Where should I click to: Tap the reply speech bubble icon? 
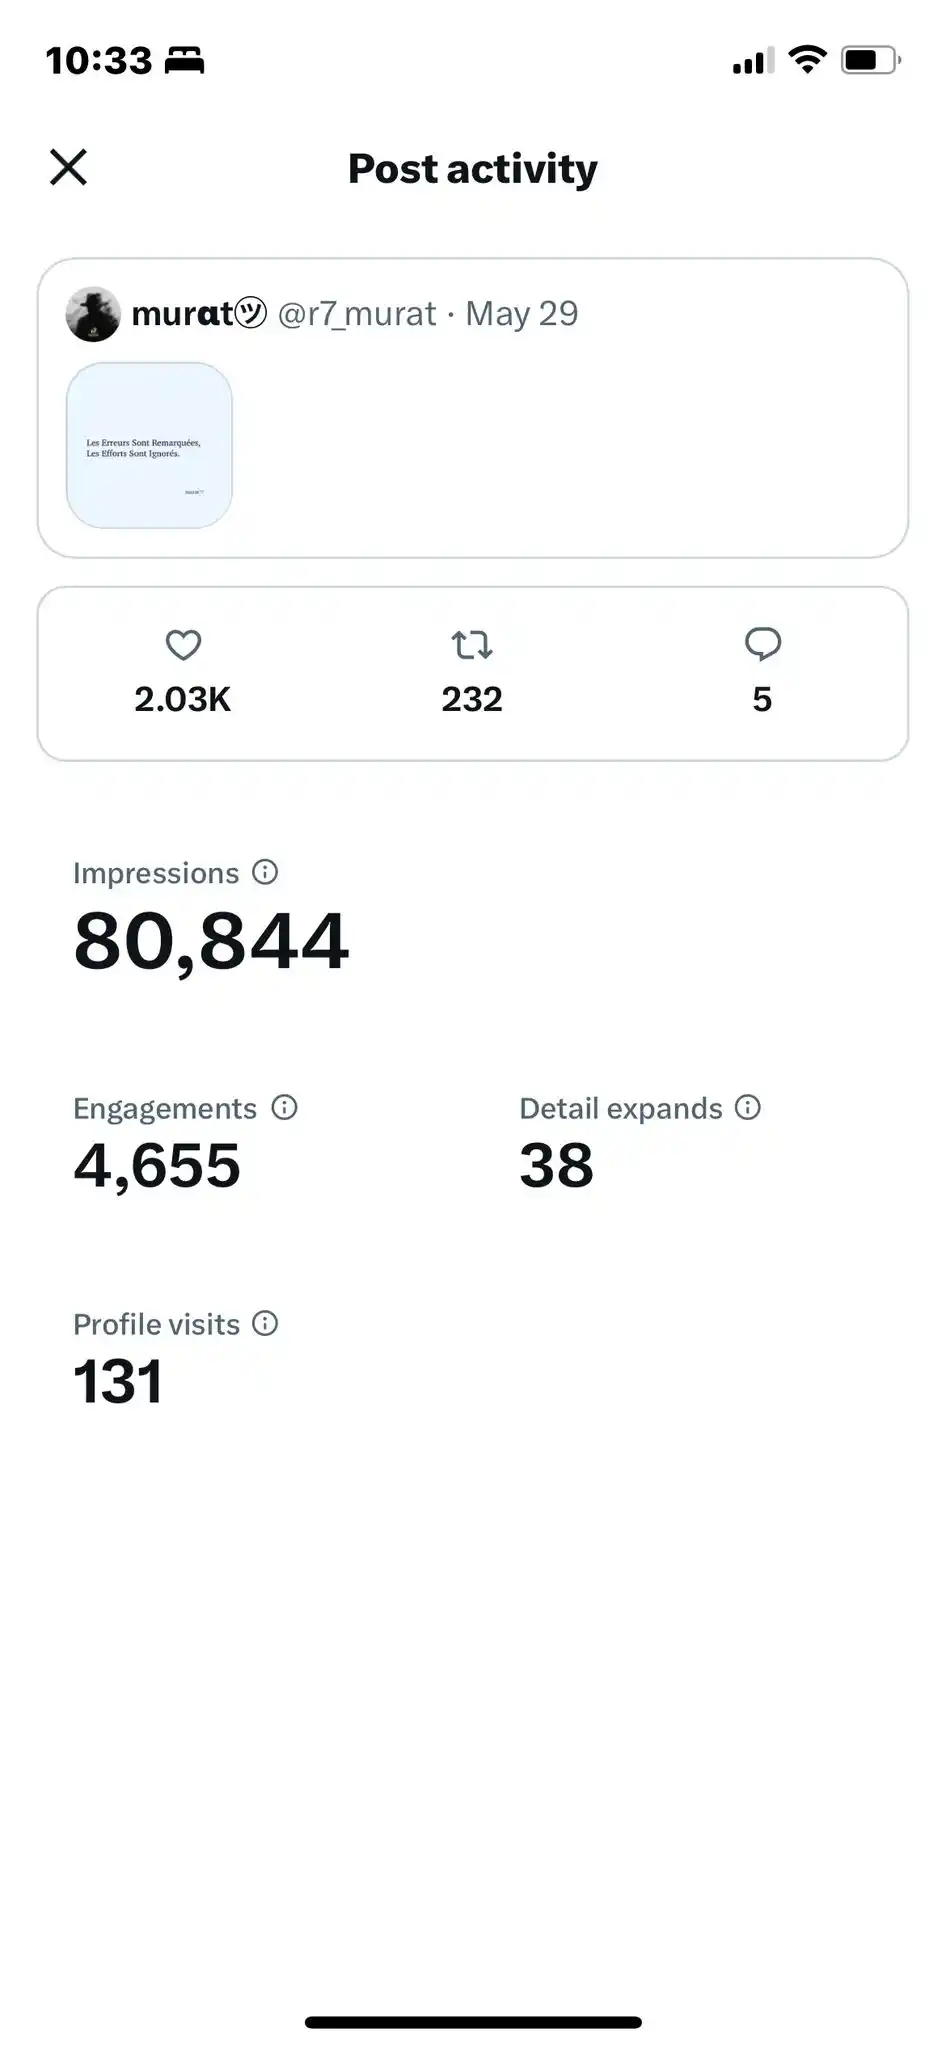763,644
